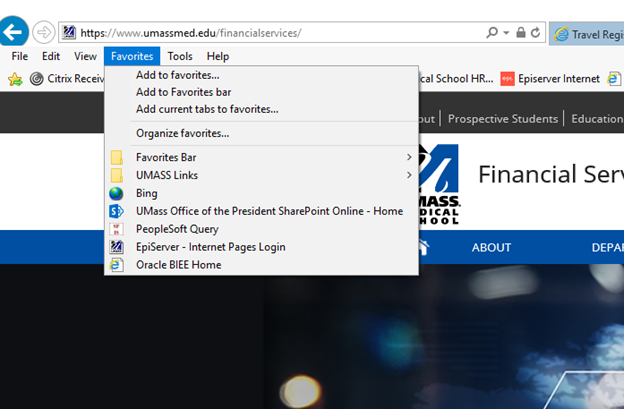Open the Tools menu
The image size is (624, 409).
click(180, 57)
